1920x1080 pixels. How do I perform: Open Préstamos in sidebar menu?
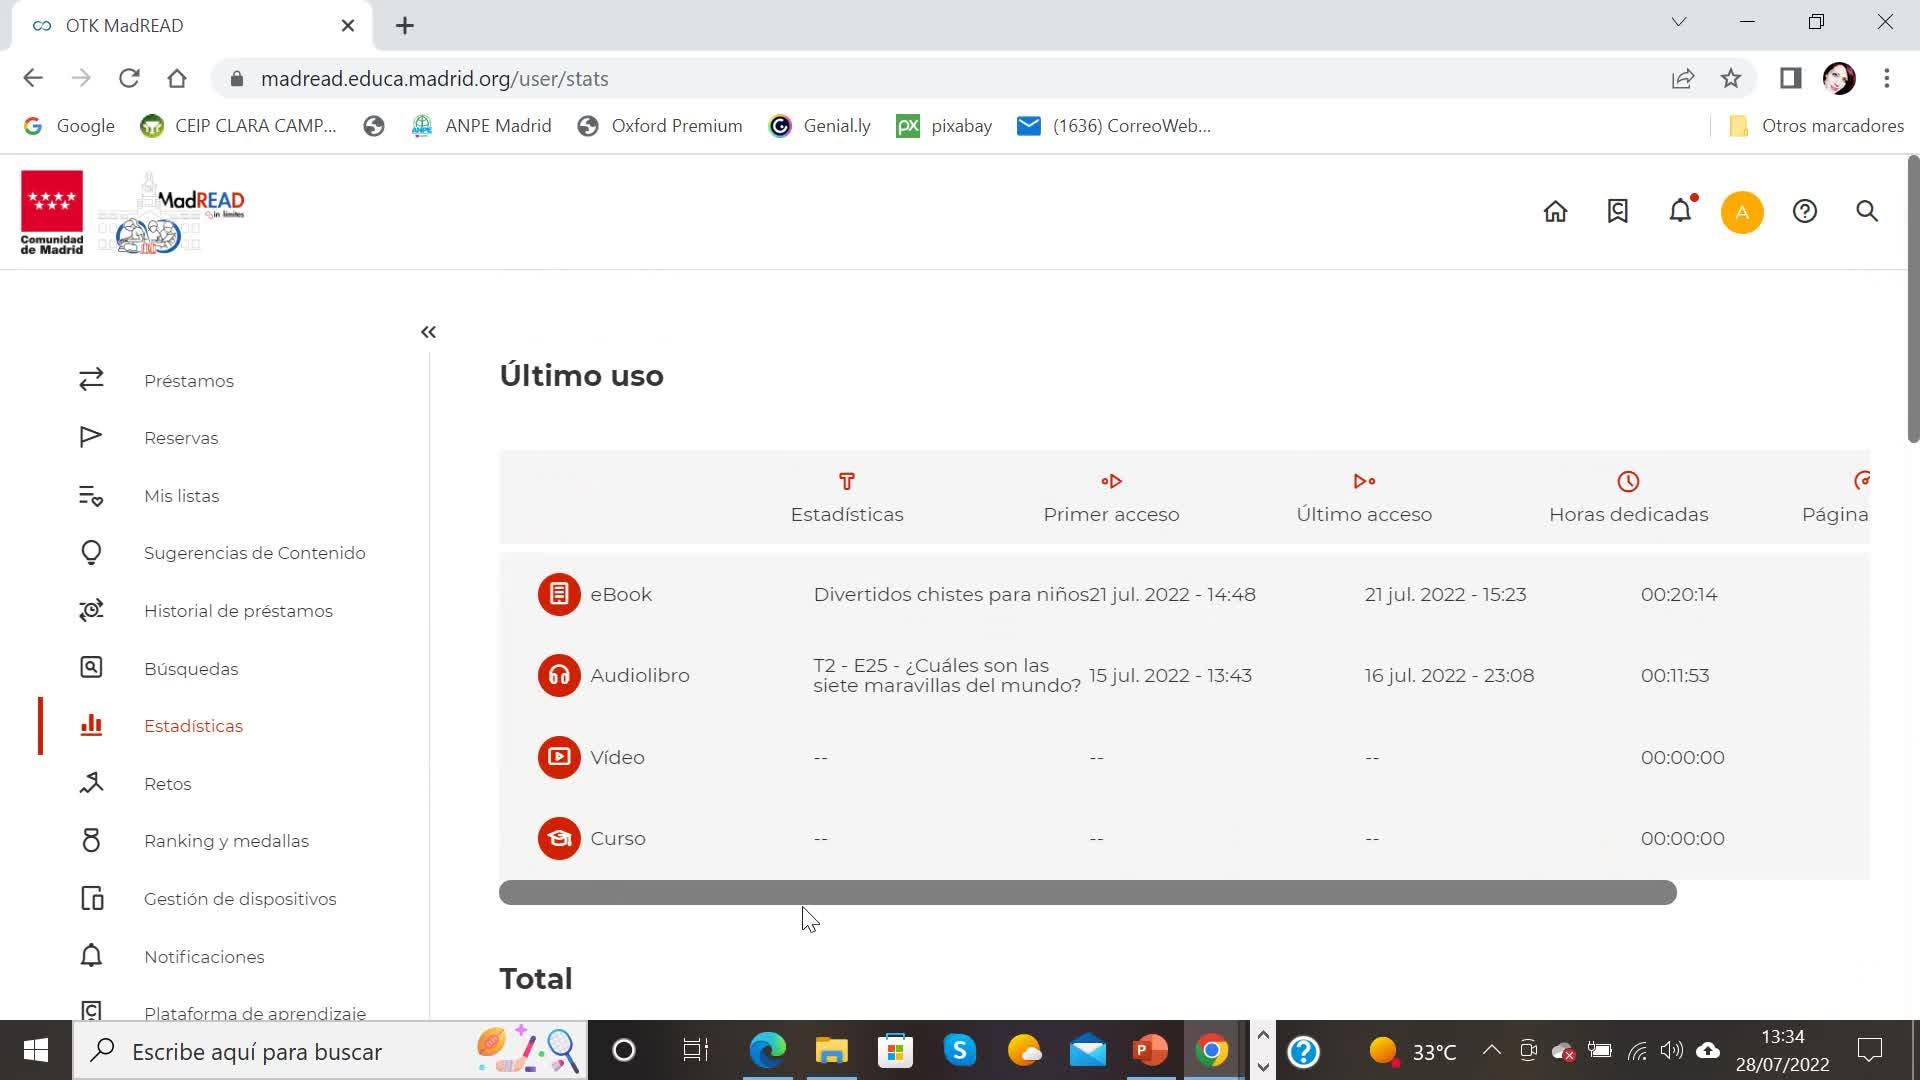point(188,381)
